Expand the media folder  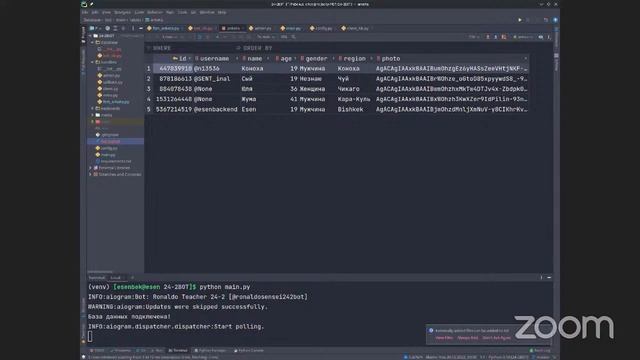pos(93,115)
